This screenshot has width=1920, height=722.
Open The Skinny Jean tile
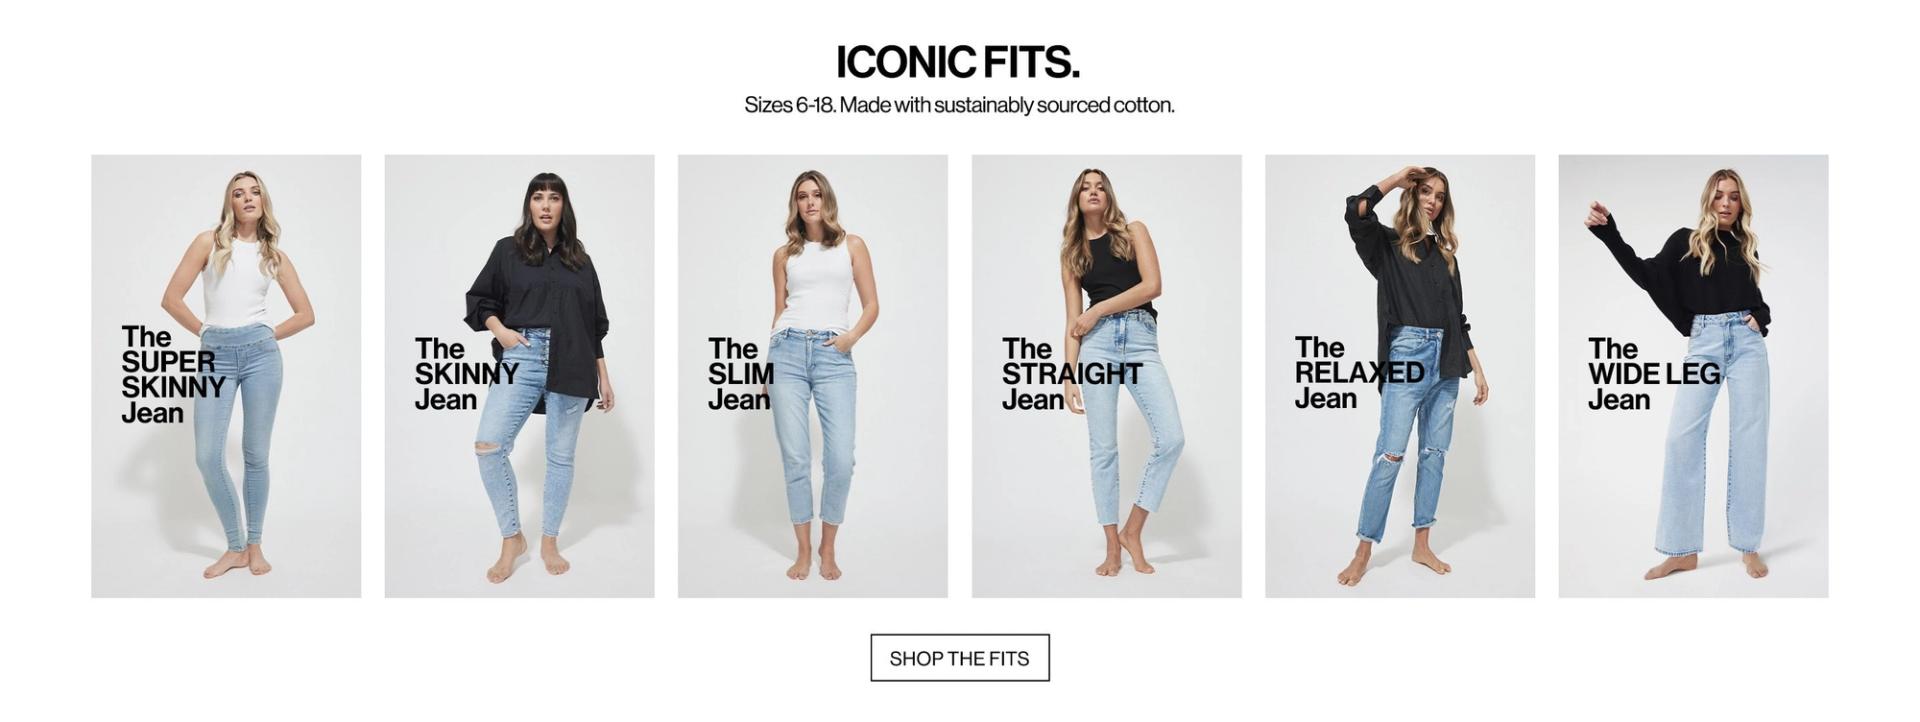519,376
